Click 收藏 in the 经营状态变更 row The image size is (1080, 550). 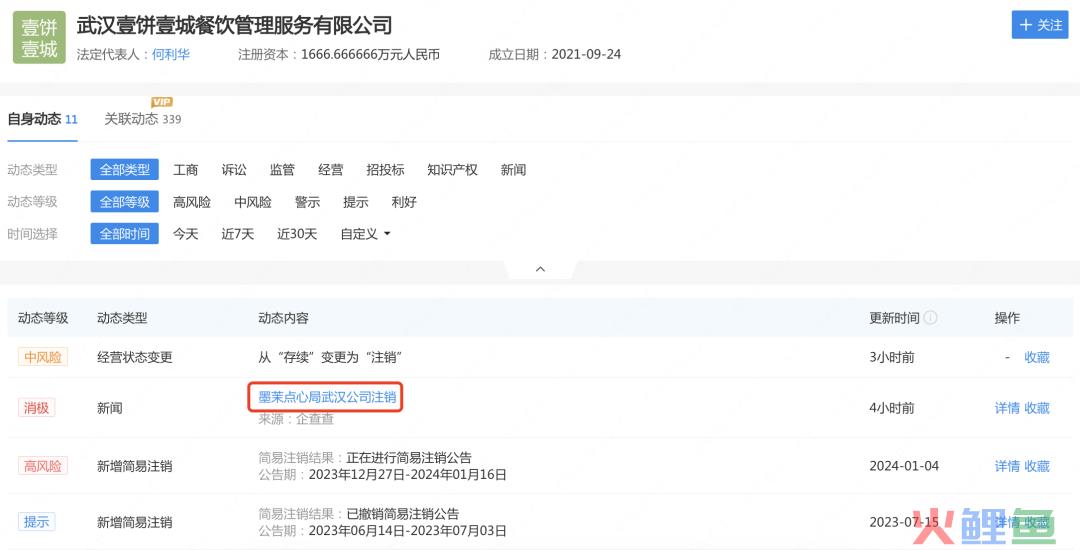click(x=1037, y=357)
